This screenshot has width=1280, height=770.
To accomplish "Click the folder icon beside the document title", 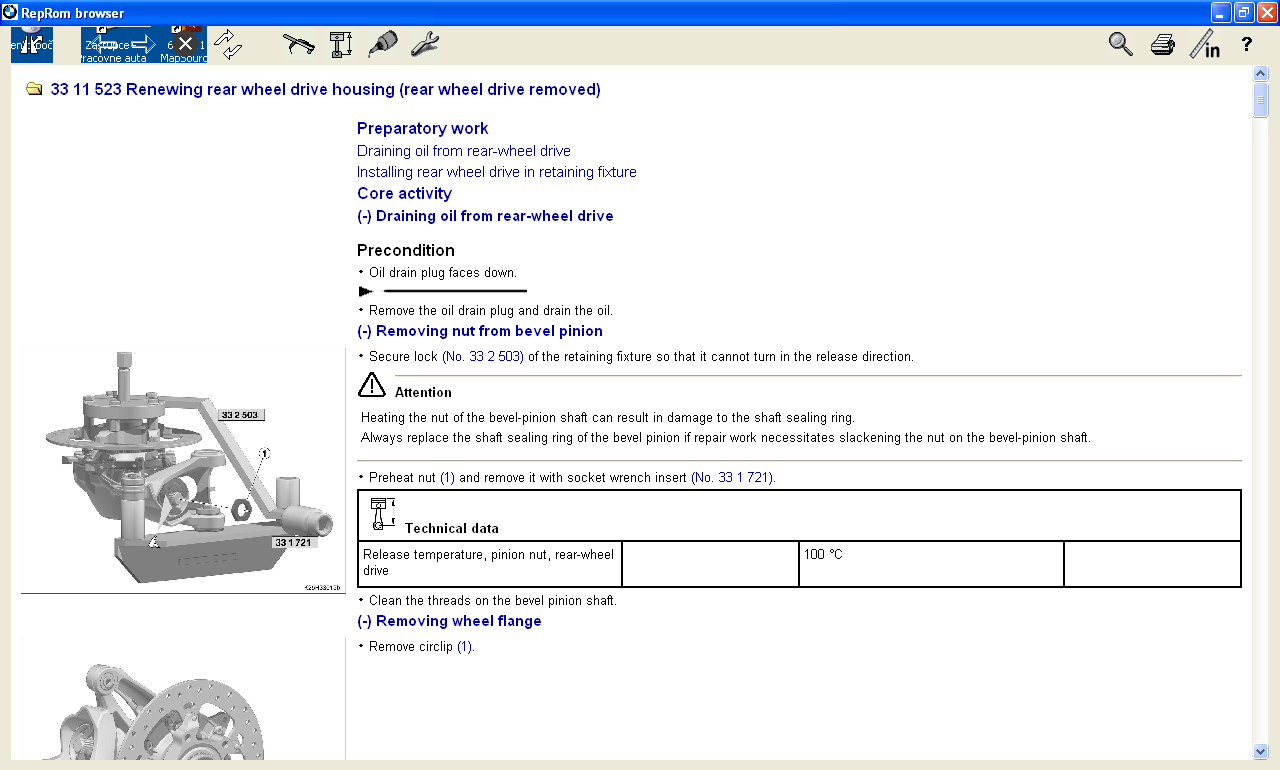I will [x=34, y=89].
